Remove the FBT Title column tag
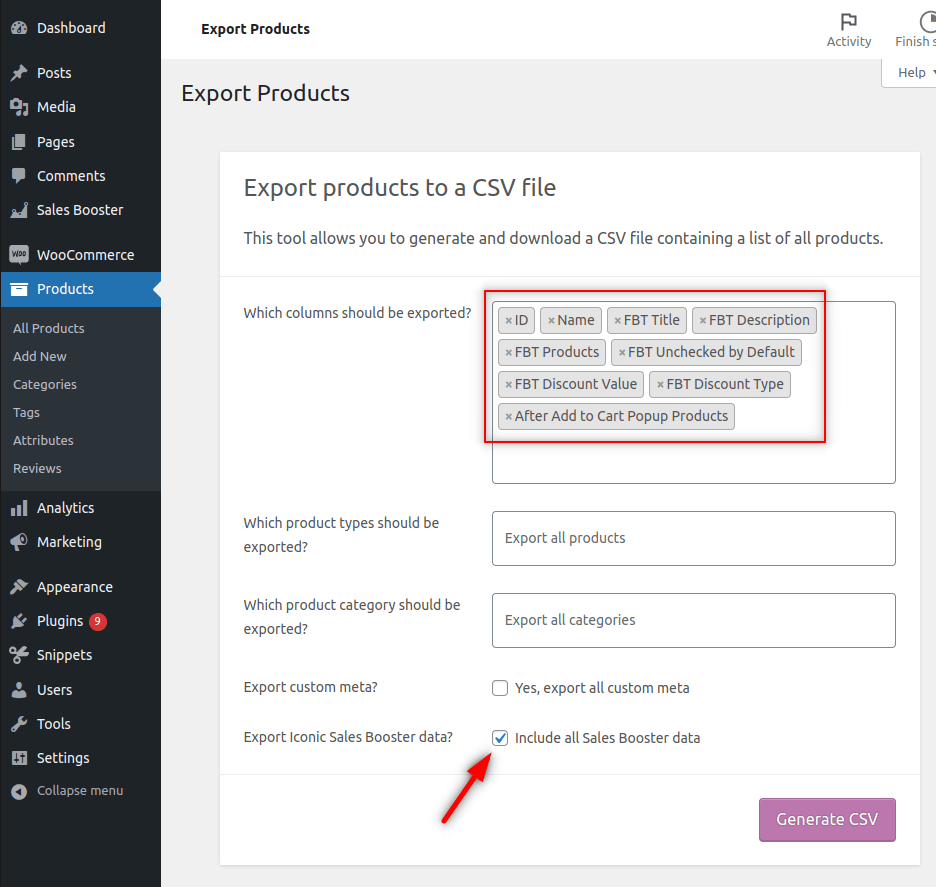 pos(616,320)
